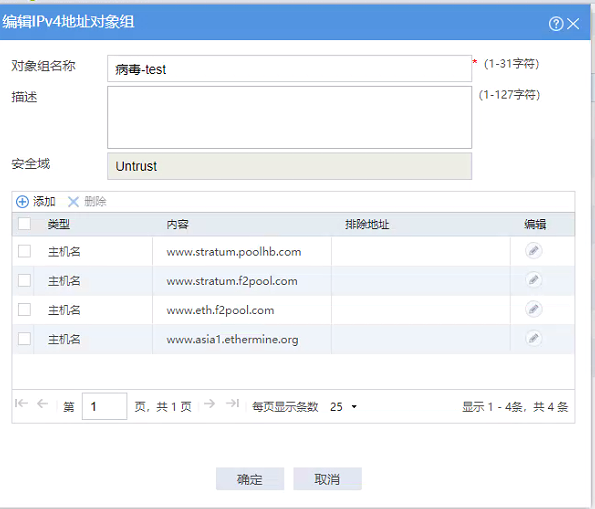
Task: Click the (1-31字符) hint text
Action: [512, 64]
